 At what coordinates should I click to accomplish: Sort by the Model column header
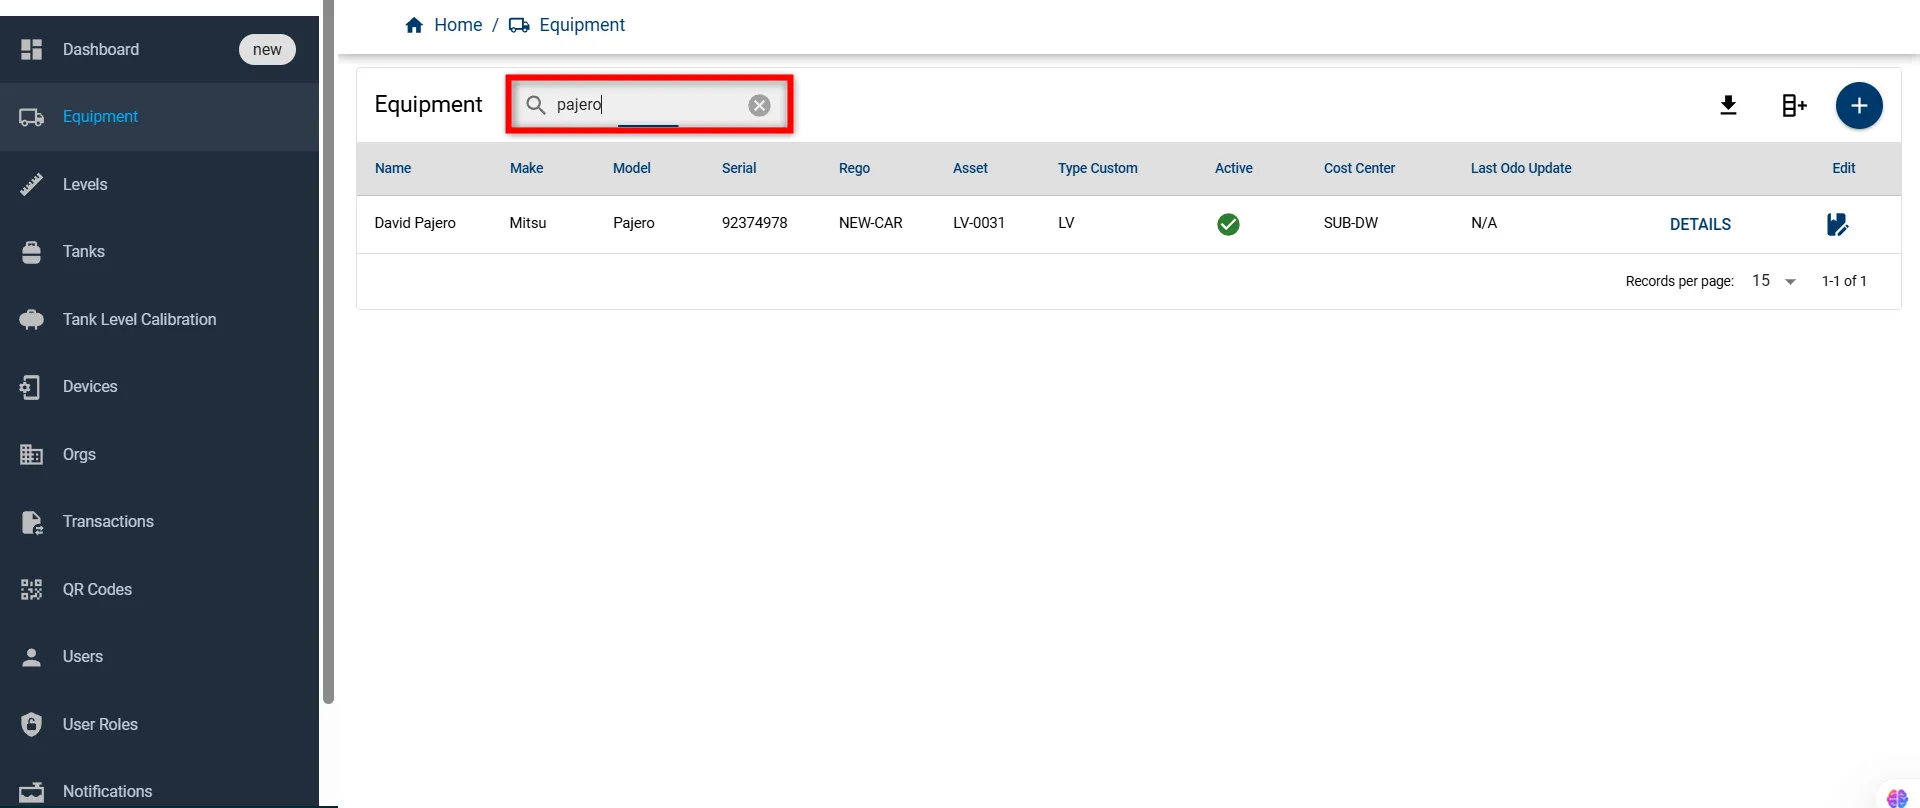coord(632,168)
